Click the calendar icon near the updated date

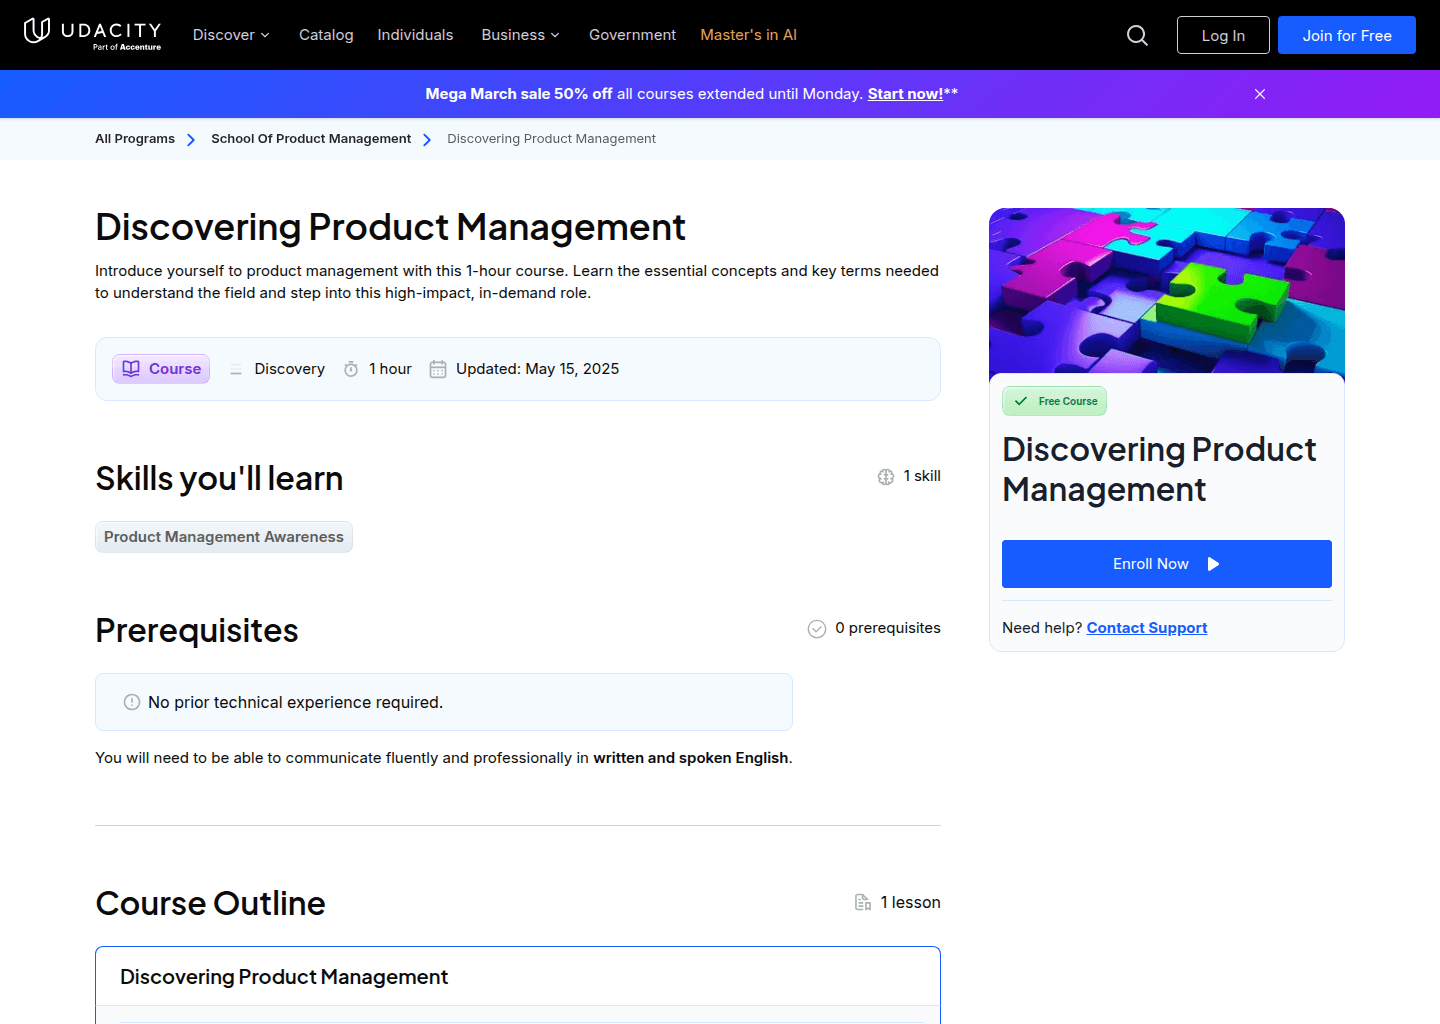(437, 369)
